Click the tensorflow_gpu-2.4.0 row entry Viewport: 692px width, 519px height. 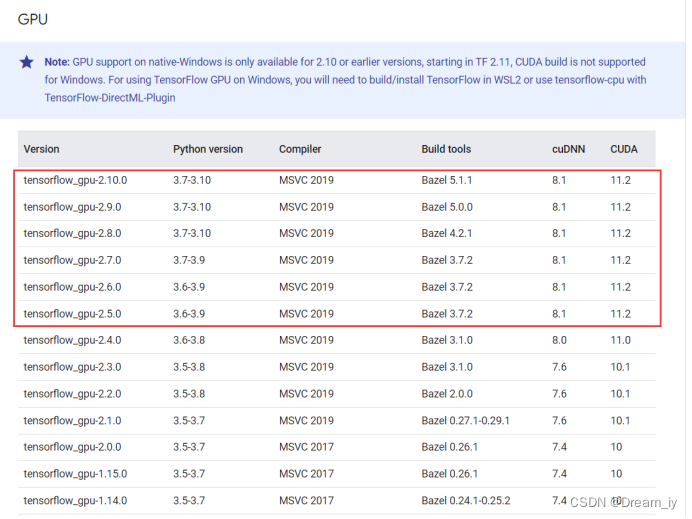pos(73,340)
